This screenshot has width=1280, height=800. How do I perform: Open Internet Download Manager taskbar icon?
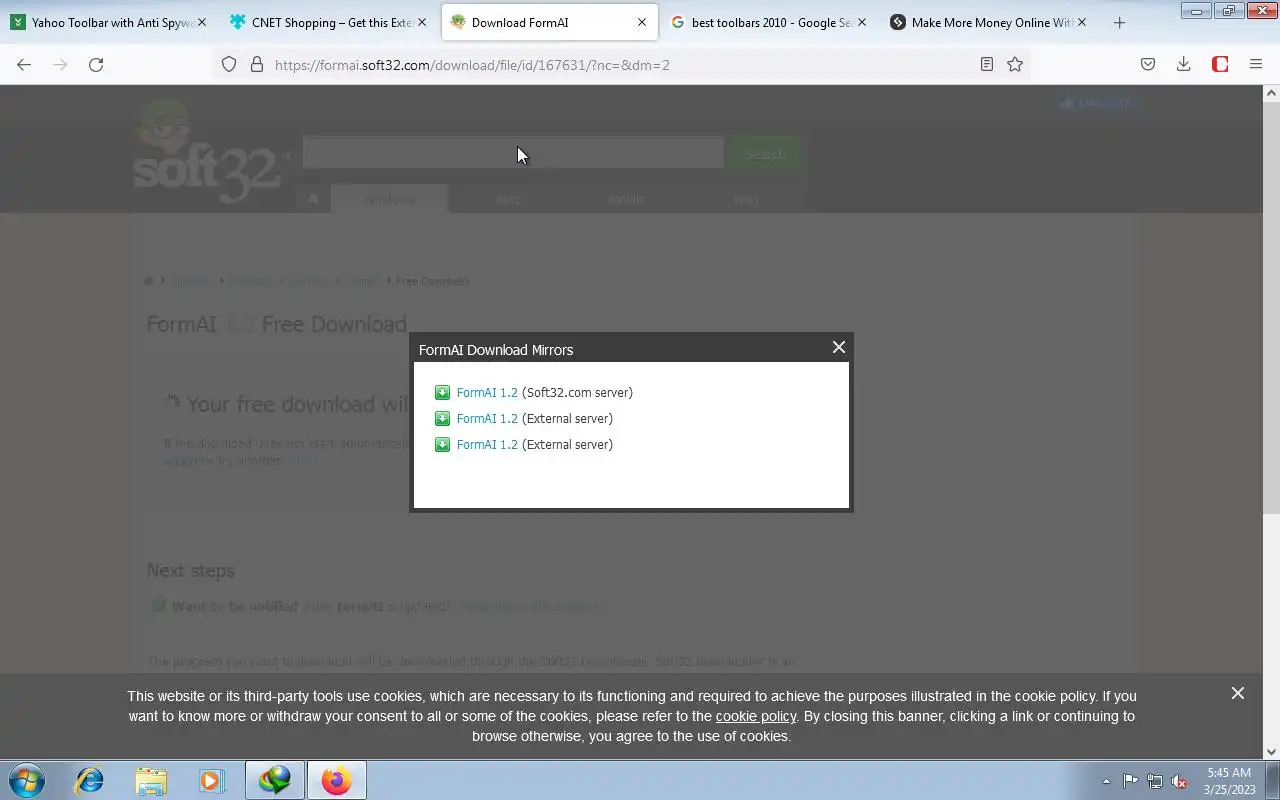[275, 780]
